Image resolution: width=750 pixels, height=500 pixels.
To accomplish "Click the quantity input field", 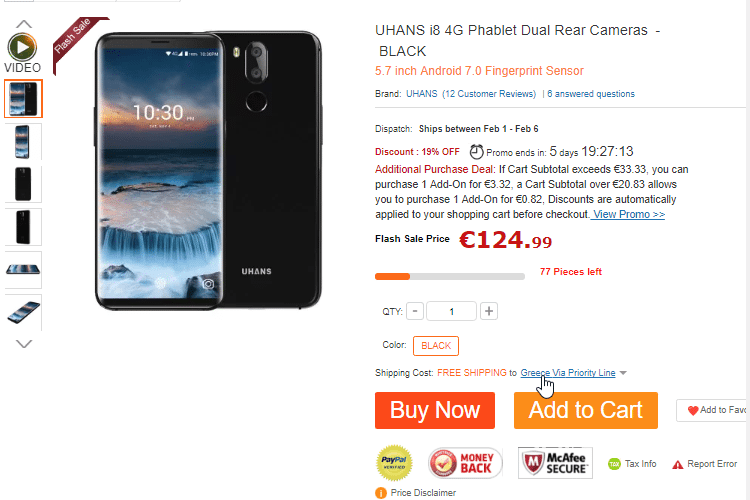I will (451, 311).
